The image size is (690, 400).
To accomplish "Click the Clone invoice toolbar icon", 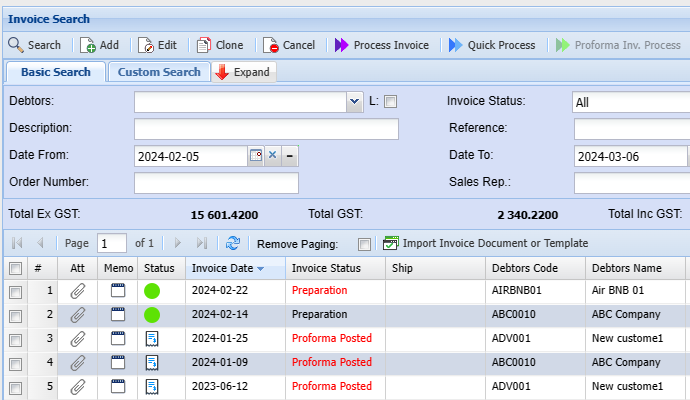I will [204, 45].
